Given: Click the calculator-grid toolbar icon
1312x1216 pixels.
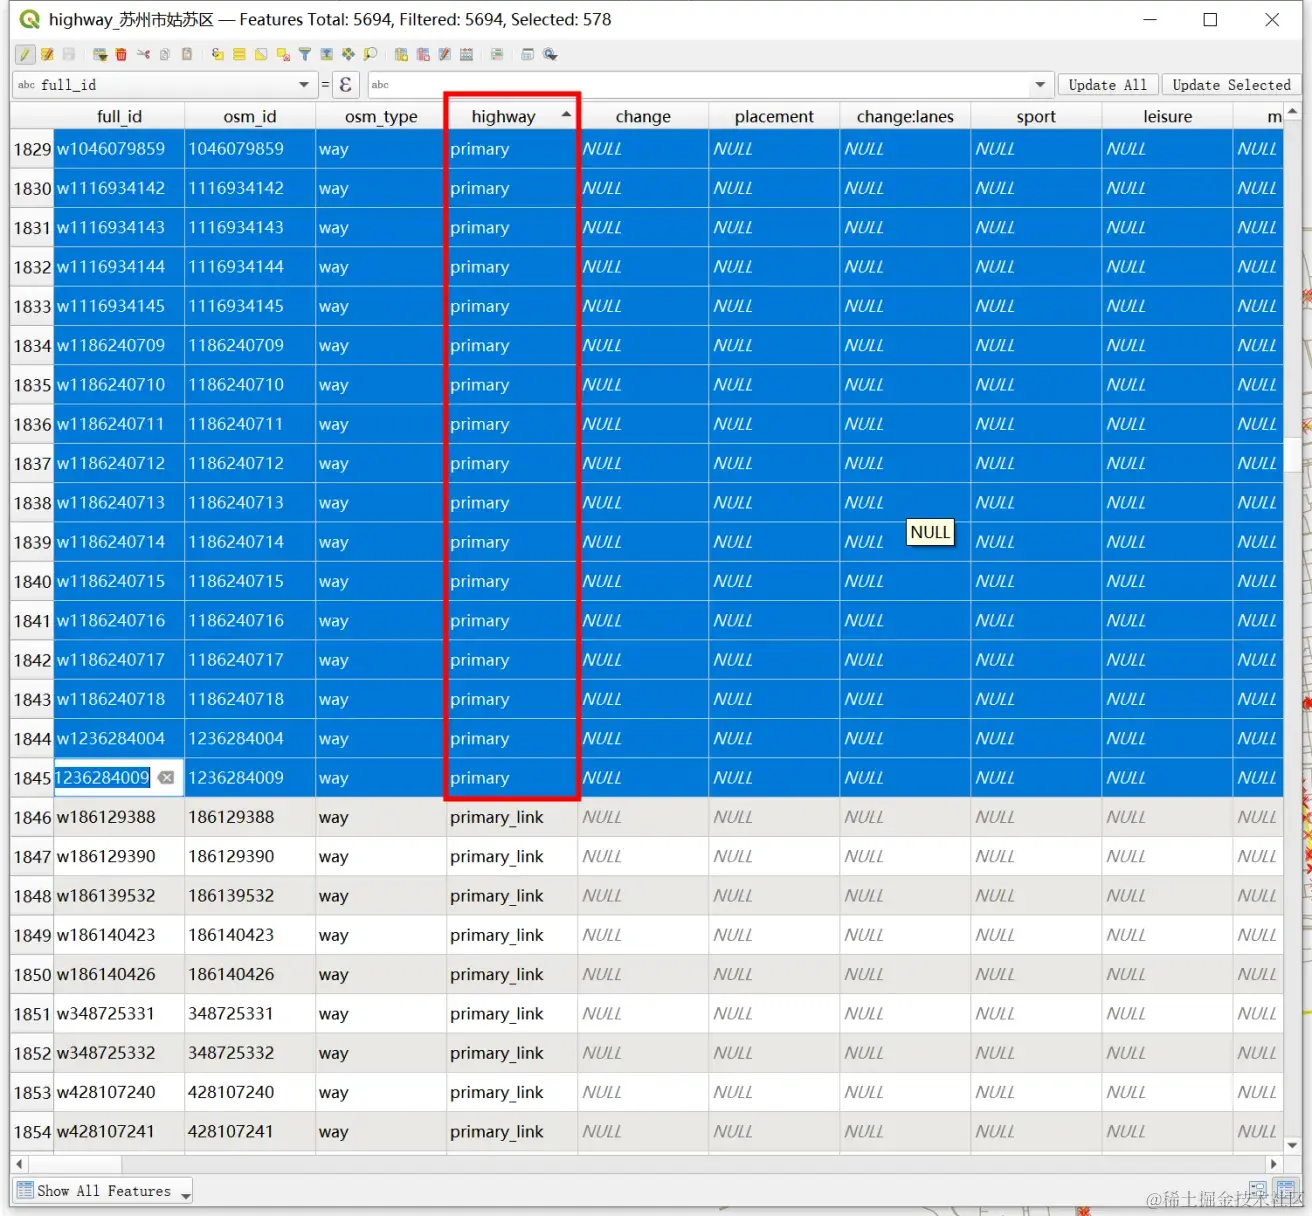Looking at the screenshot, I should (466, 54).
